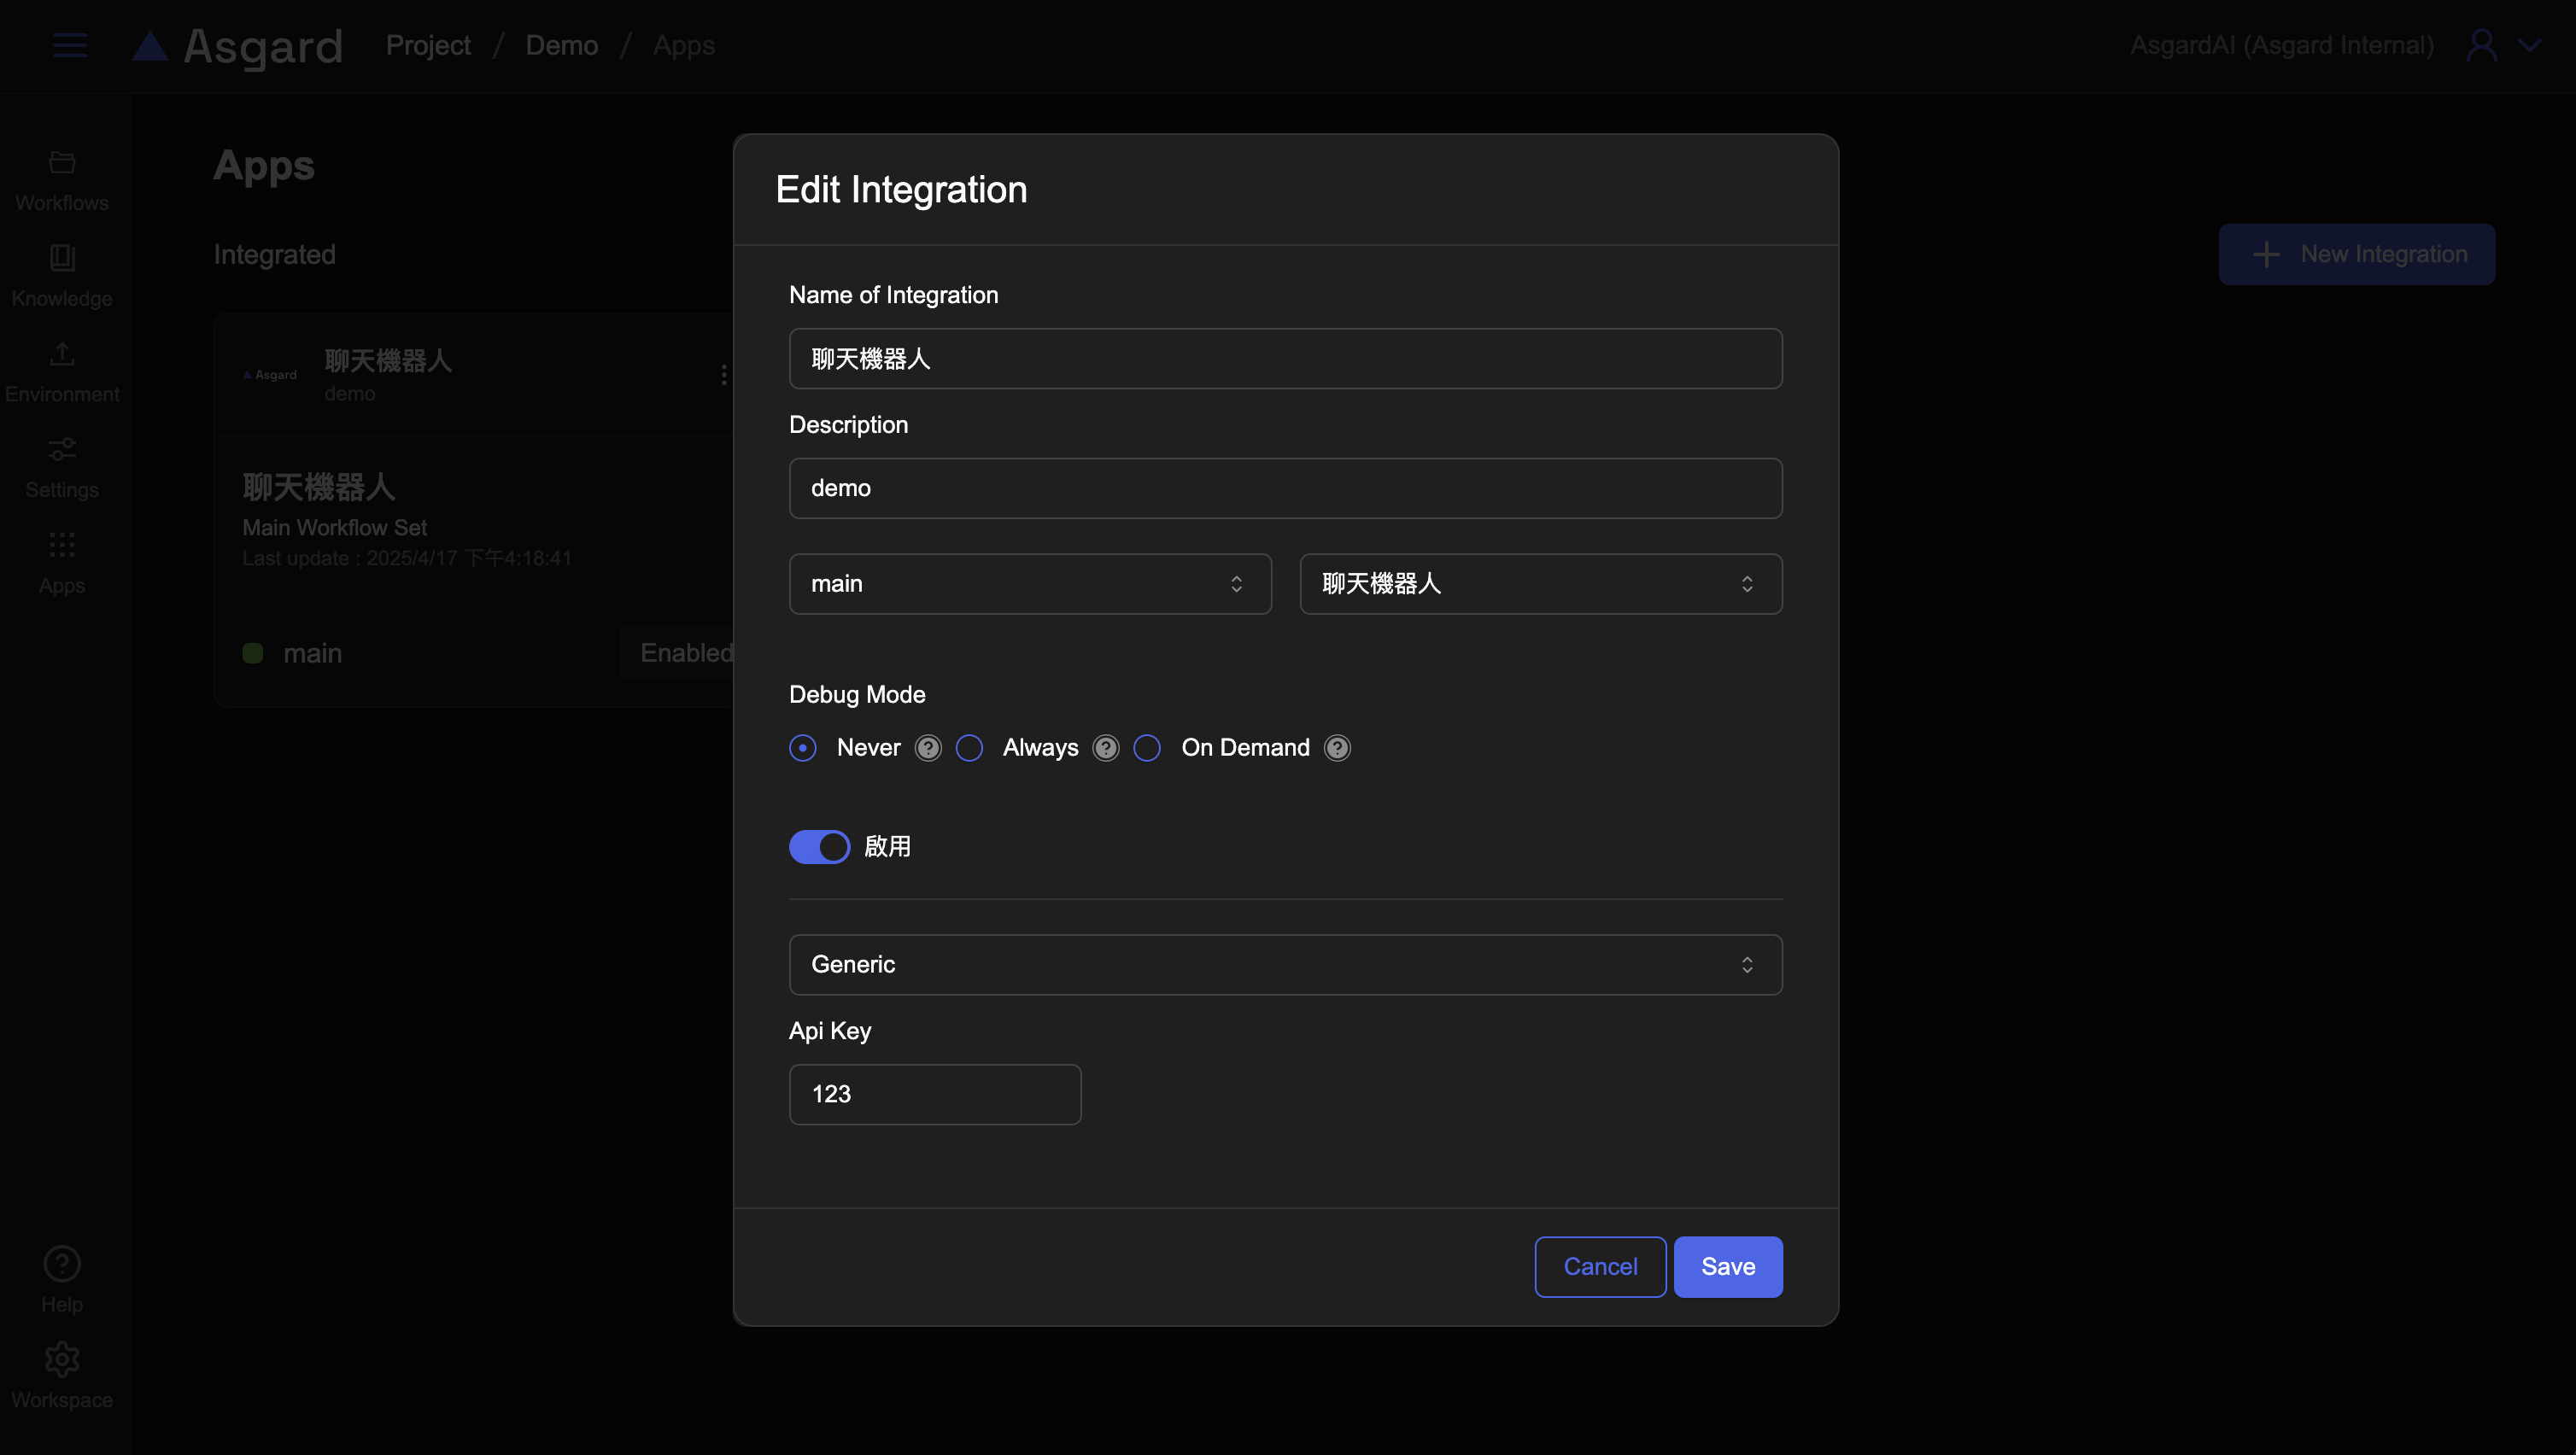
Task: Click the Save button
Action: [1727, 1267]
